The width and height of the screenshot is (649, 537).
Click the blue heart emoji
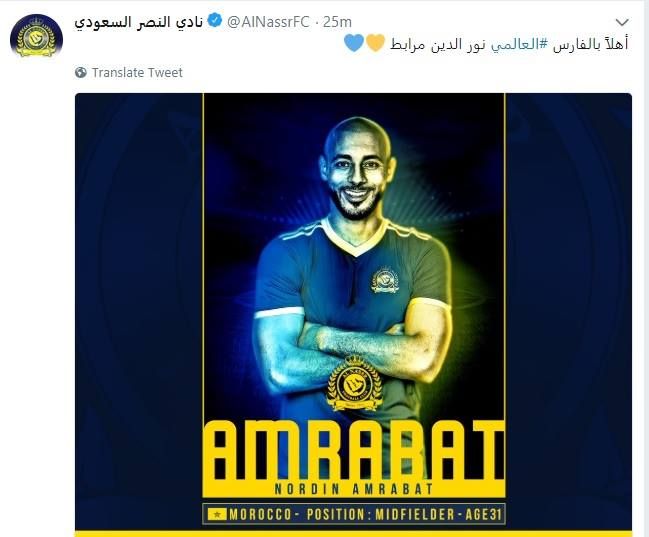point(354,43)
